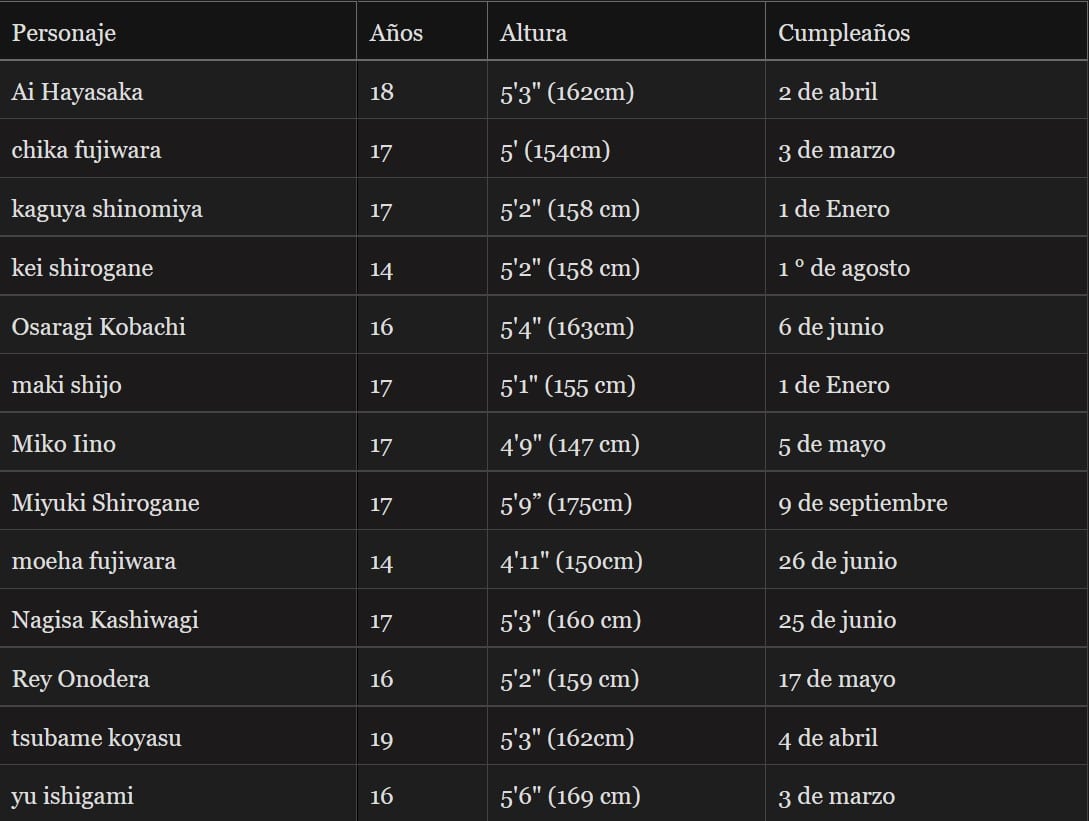Viewport: 1089px width, 821px height.
Task: Click the chika fujiwara name cell
Action: pyautogui.click(x=86, y=151)
